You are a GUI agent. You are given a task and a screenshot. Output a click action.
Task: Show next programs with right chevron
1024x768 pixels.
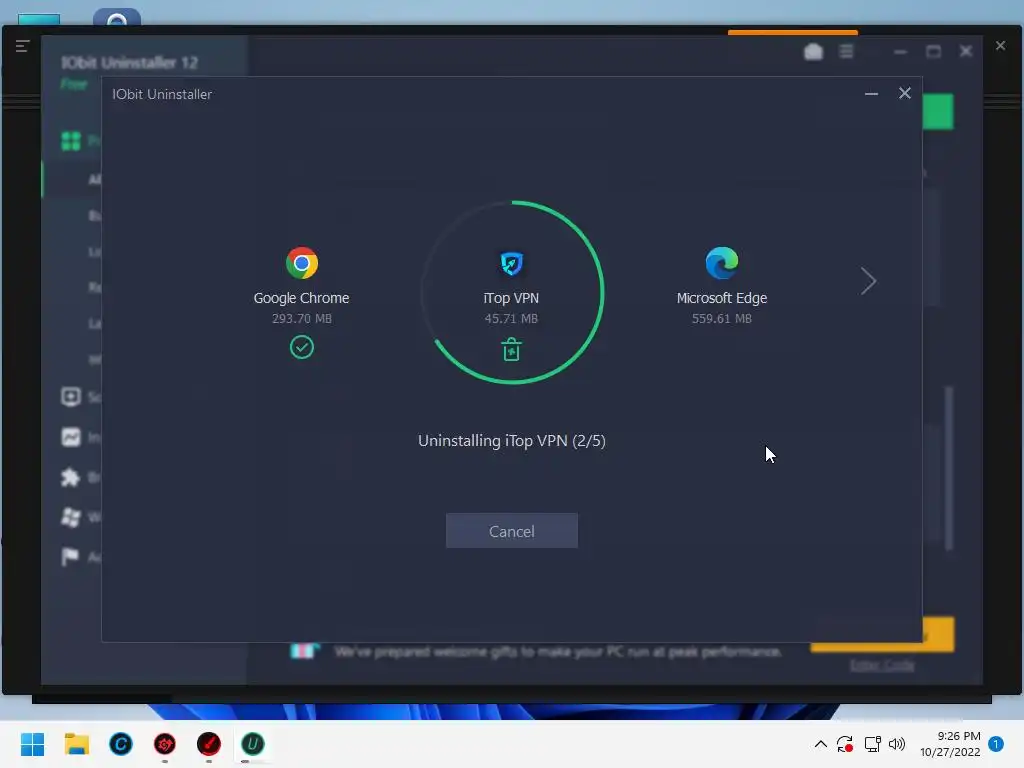[x=868, y=281]
